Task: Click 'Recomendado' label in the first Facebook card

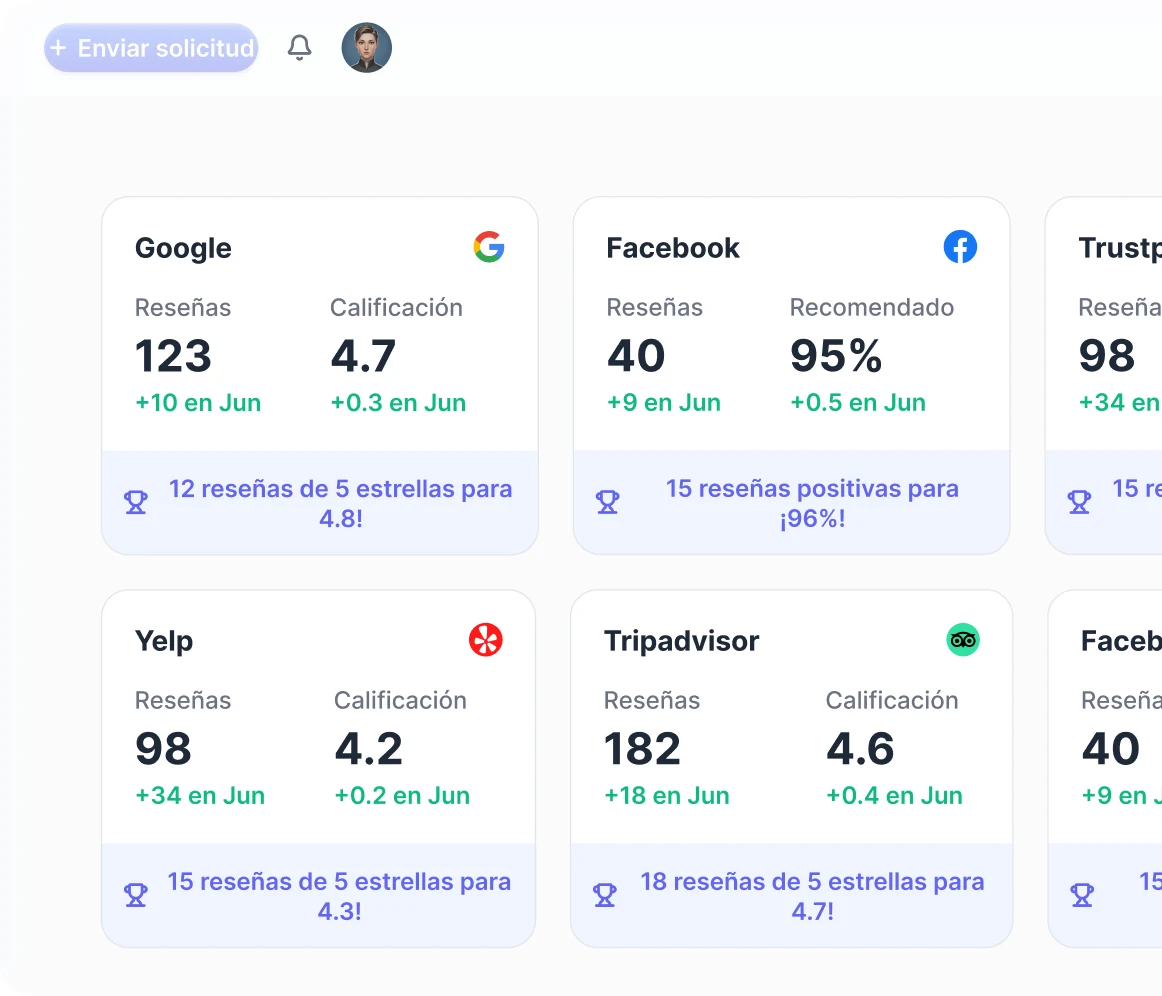Action: (x=872, y=307)
